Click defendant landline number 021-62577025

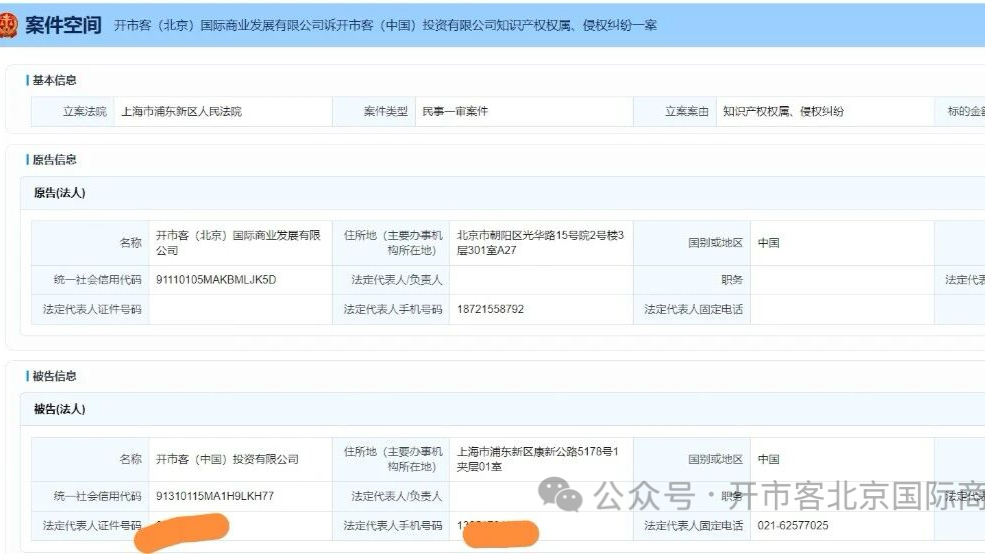coord(793,526)
